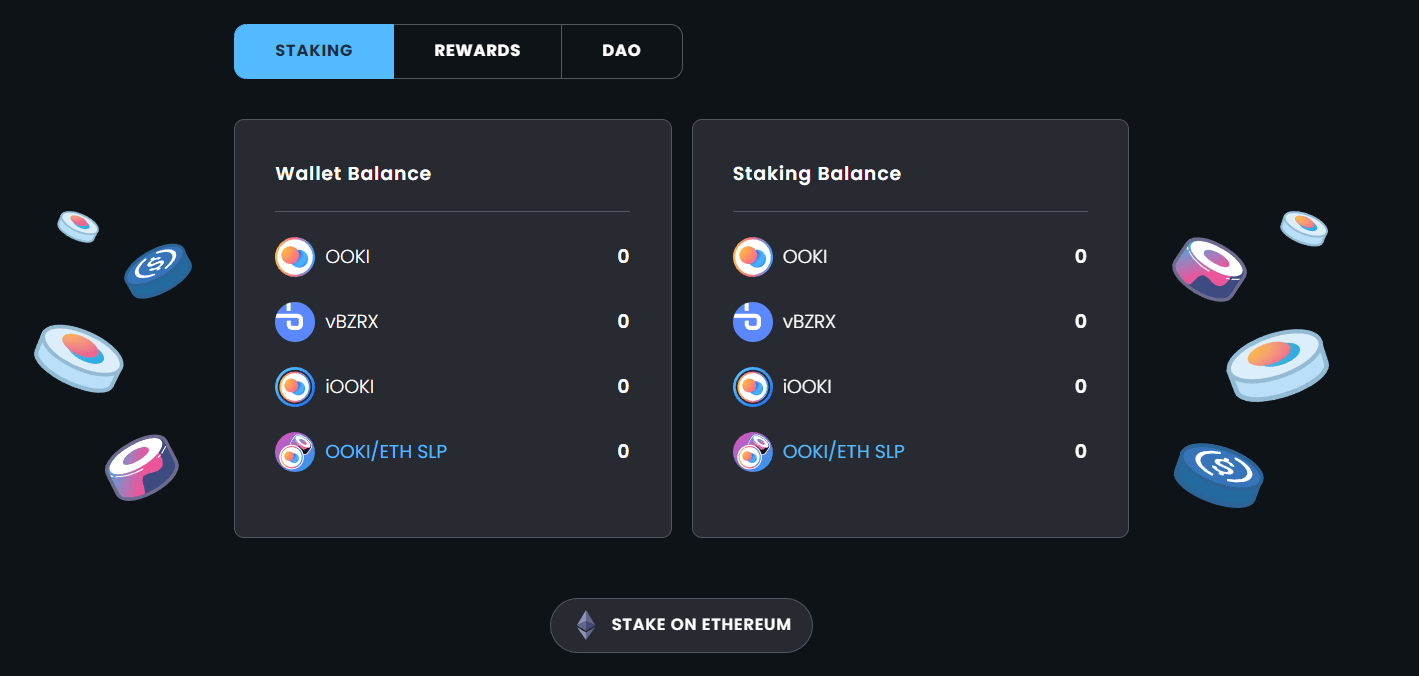Click OOKI/ETH SLP staking balance value 0
The height and width of the screenshot is (676, 1419).
(1081, 452)
